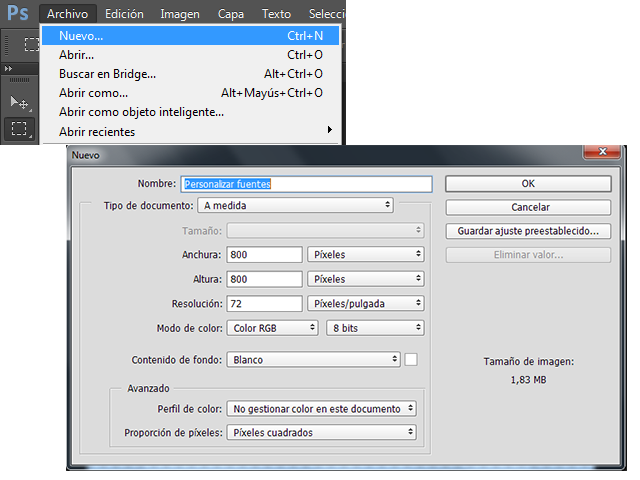Open the Altura units dropdown
This screenshot has width=640, height=480.
tap(366, 279)
